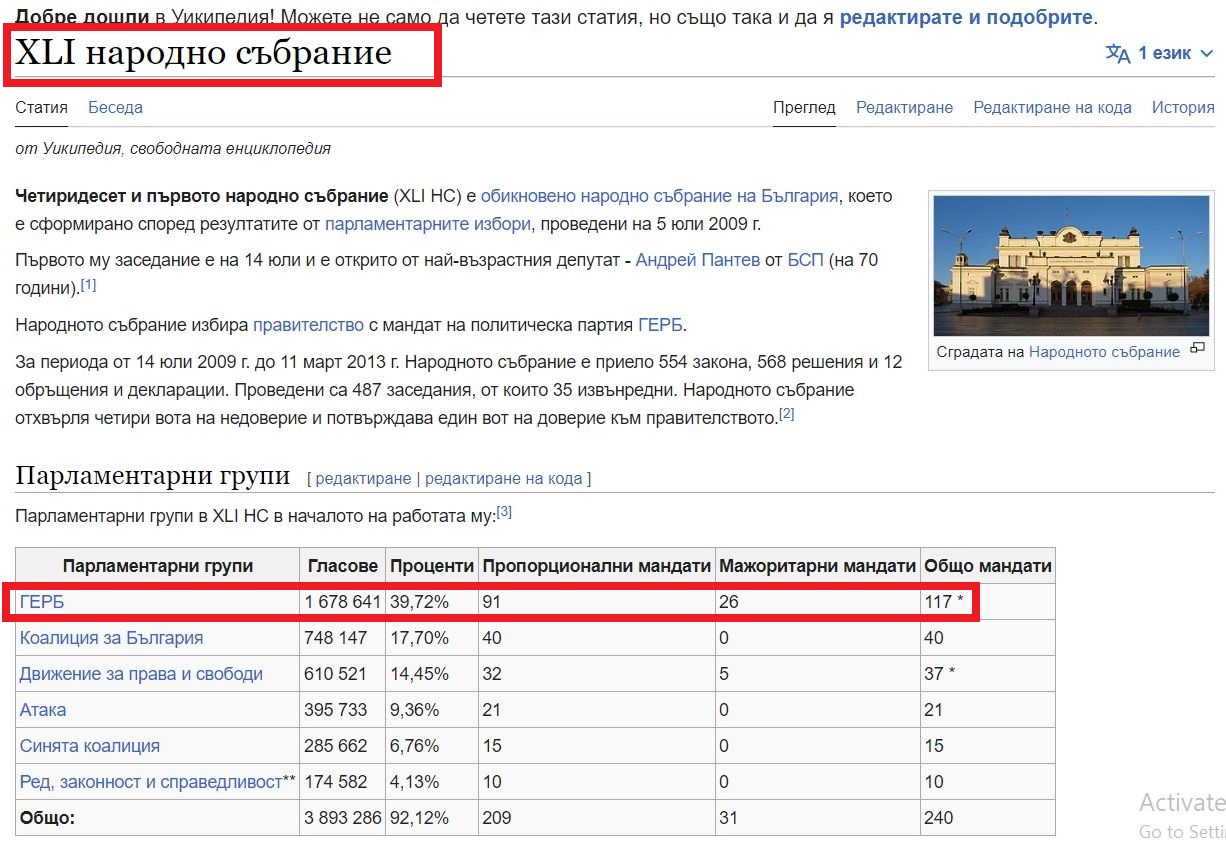Click Ред, законност и справедливост link

[150, 782]
